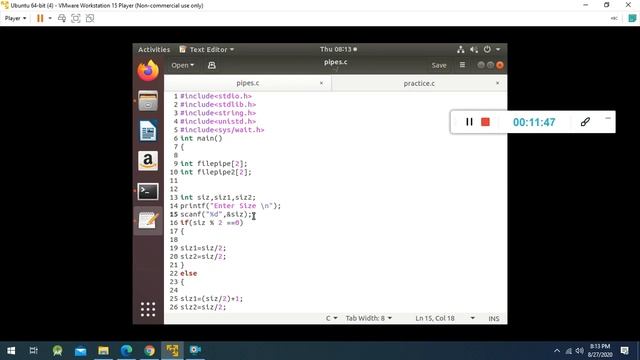640x360 pixels.
Task: Click the new document icon beside Open
Action: click(211, 65)
